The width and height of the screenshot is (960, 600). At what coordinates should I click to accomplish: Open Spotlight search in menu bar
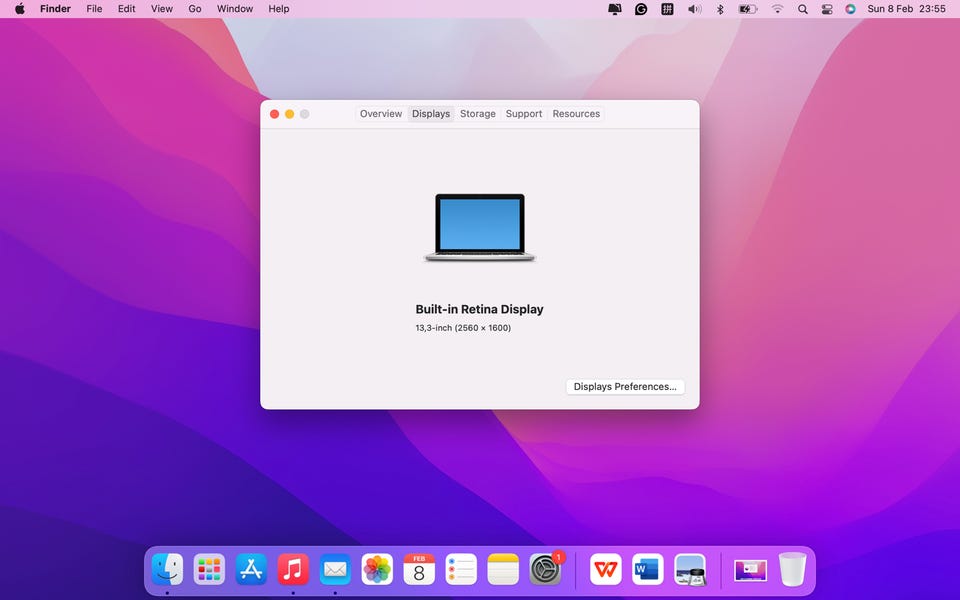tap(803, 9)
